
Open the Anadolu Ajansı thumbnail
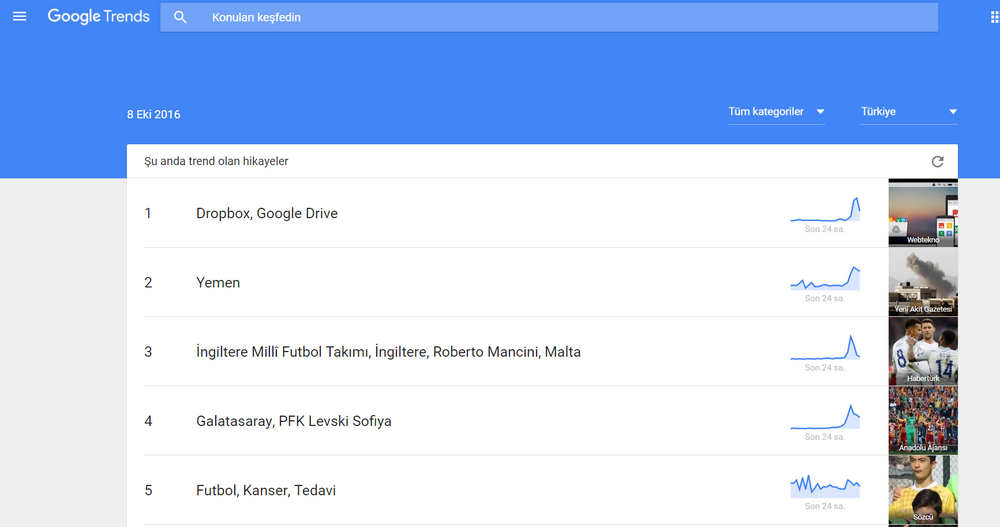pos(923,420)
